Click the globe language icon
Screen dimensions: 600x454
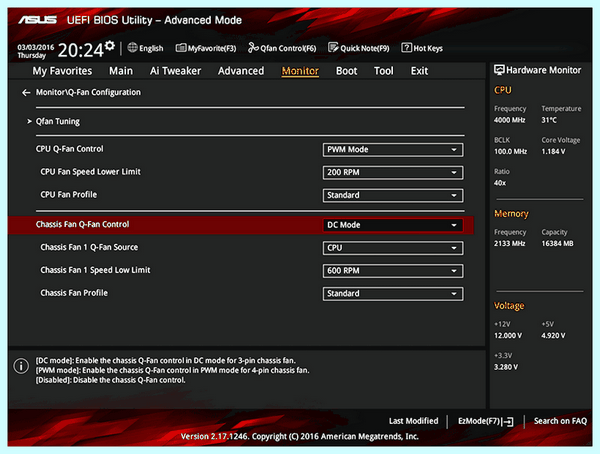coord(132,48)
